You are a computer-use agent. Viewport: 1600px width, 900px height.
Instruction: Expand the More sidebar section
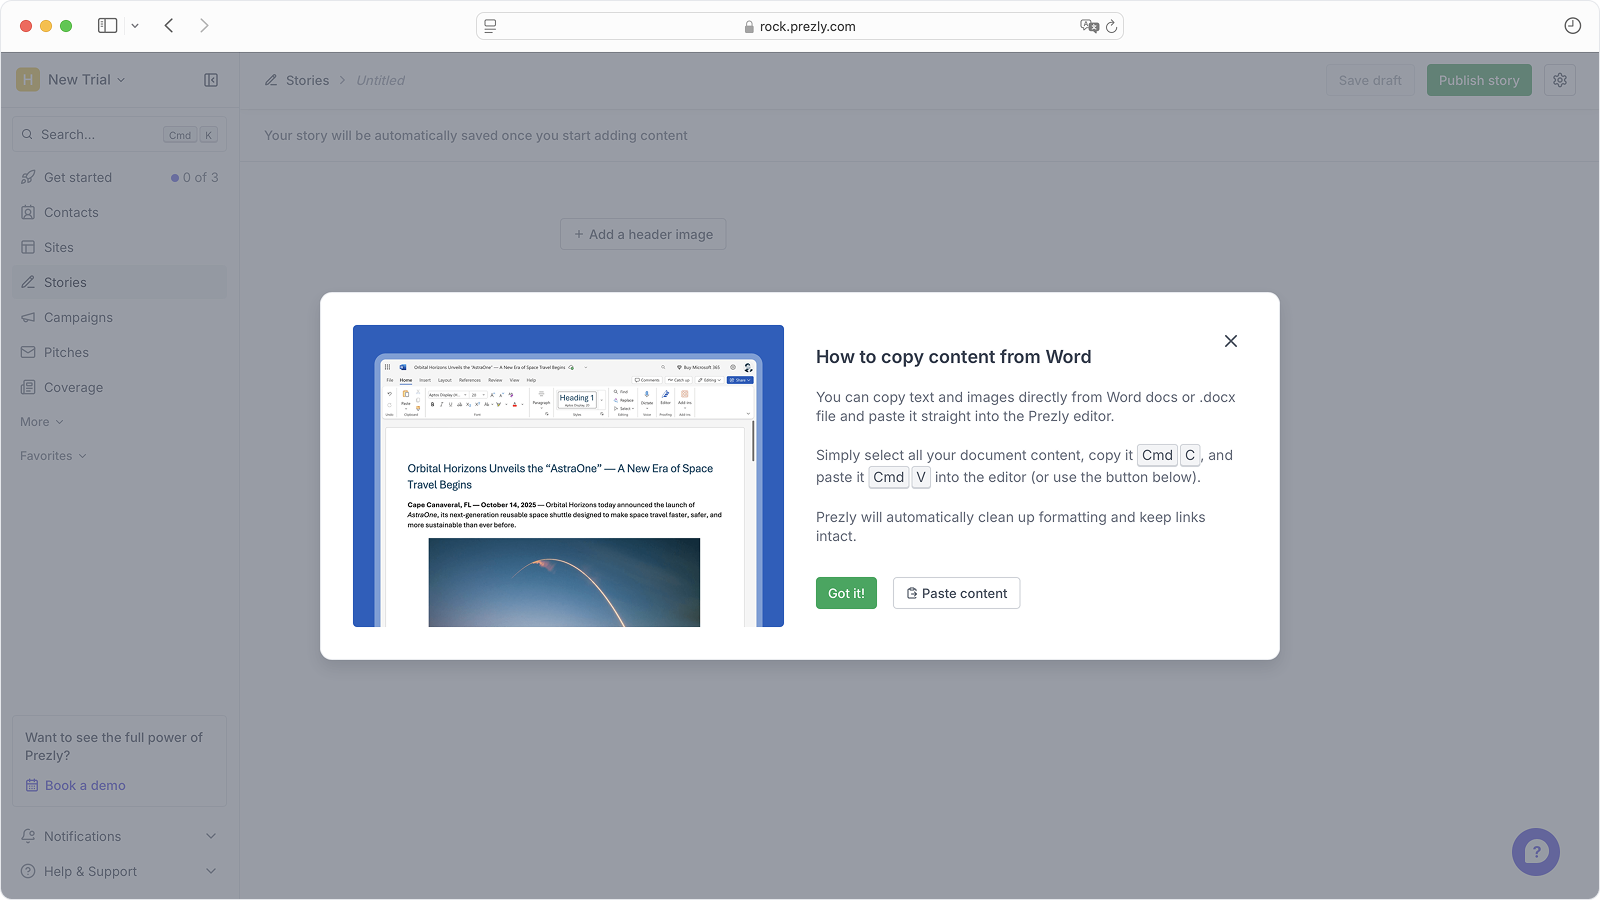tap(41, 422)
